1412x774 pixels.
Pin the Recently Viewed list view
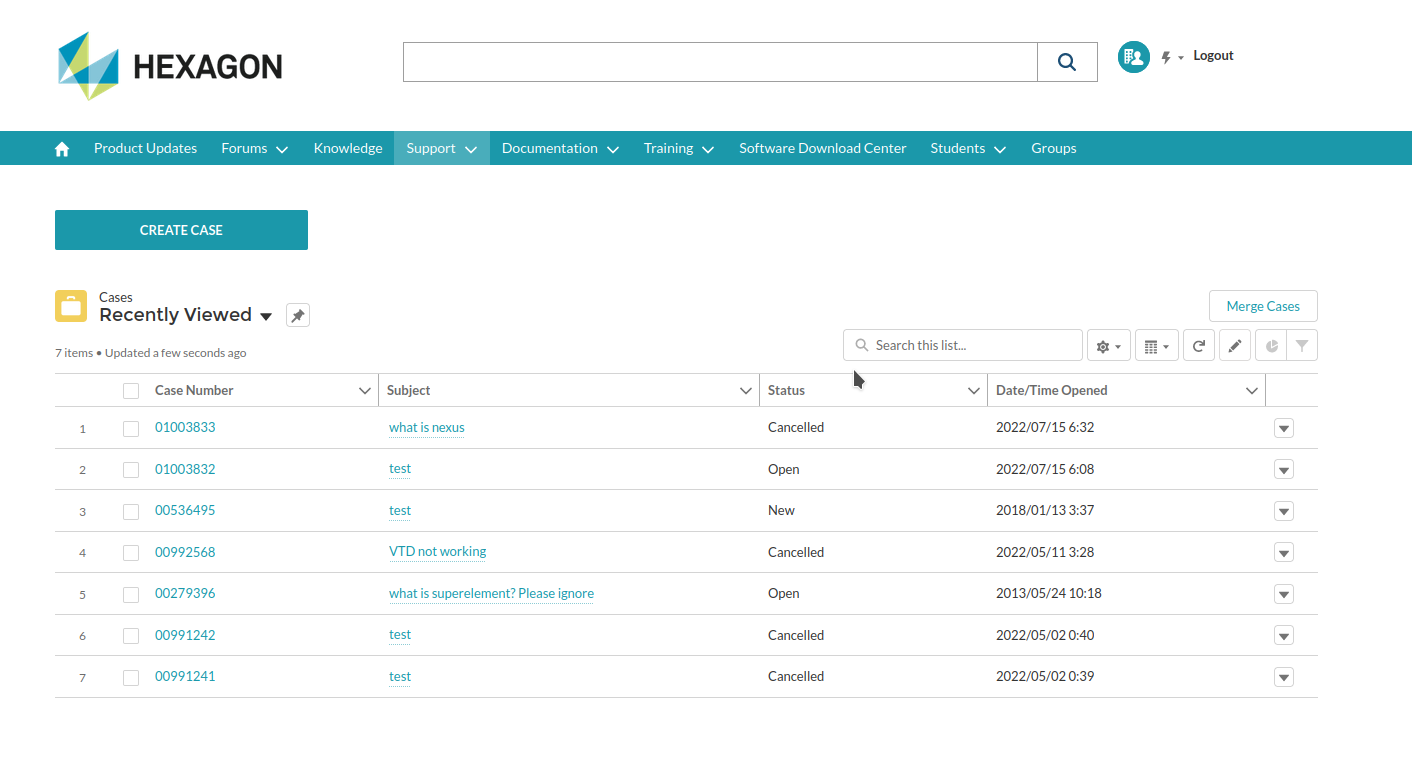coord(298,316)
